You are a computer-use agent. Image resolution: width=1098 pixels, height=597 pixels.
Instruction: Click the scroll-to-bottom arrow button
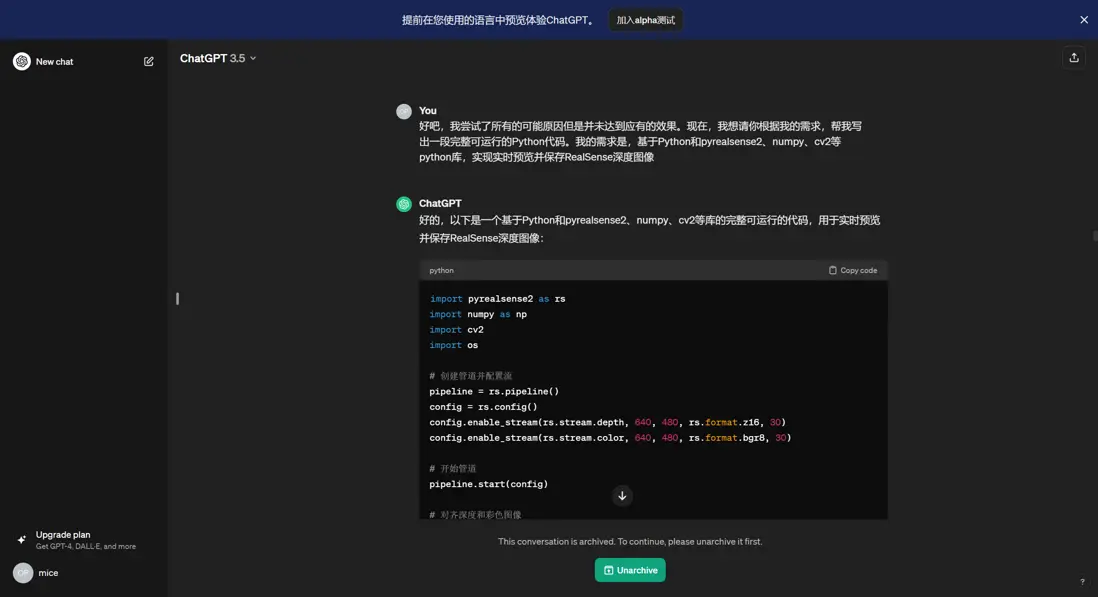coord(622,496)
